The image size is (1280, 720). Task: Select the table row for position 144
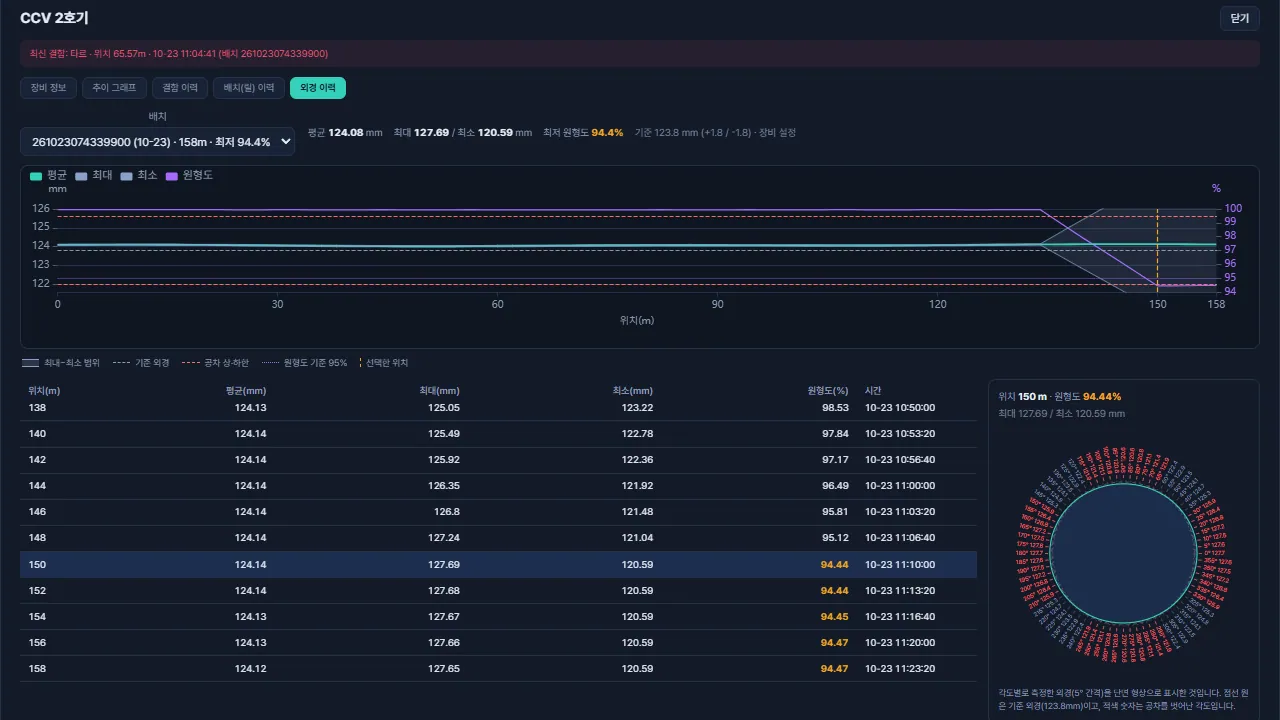[x=498, y=486]
